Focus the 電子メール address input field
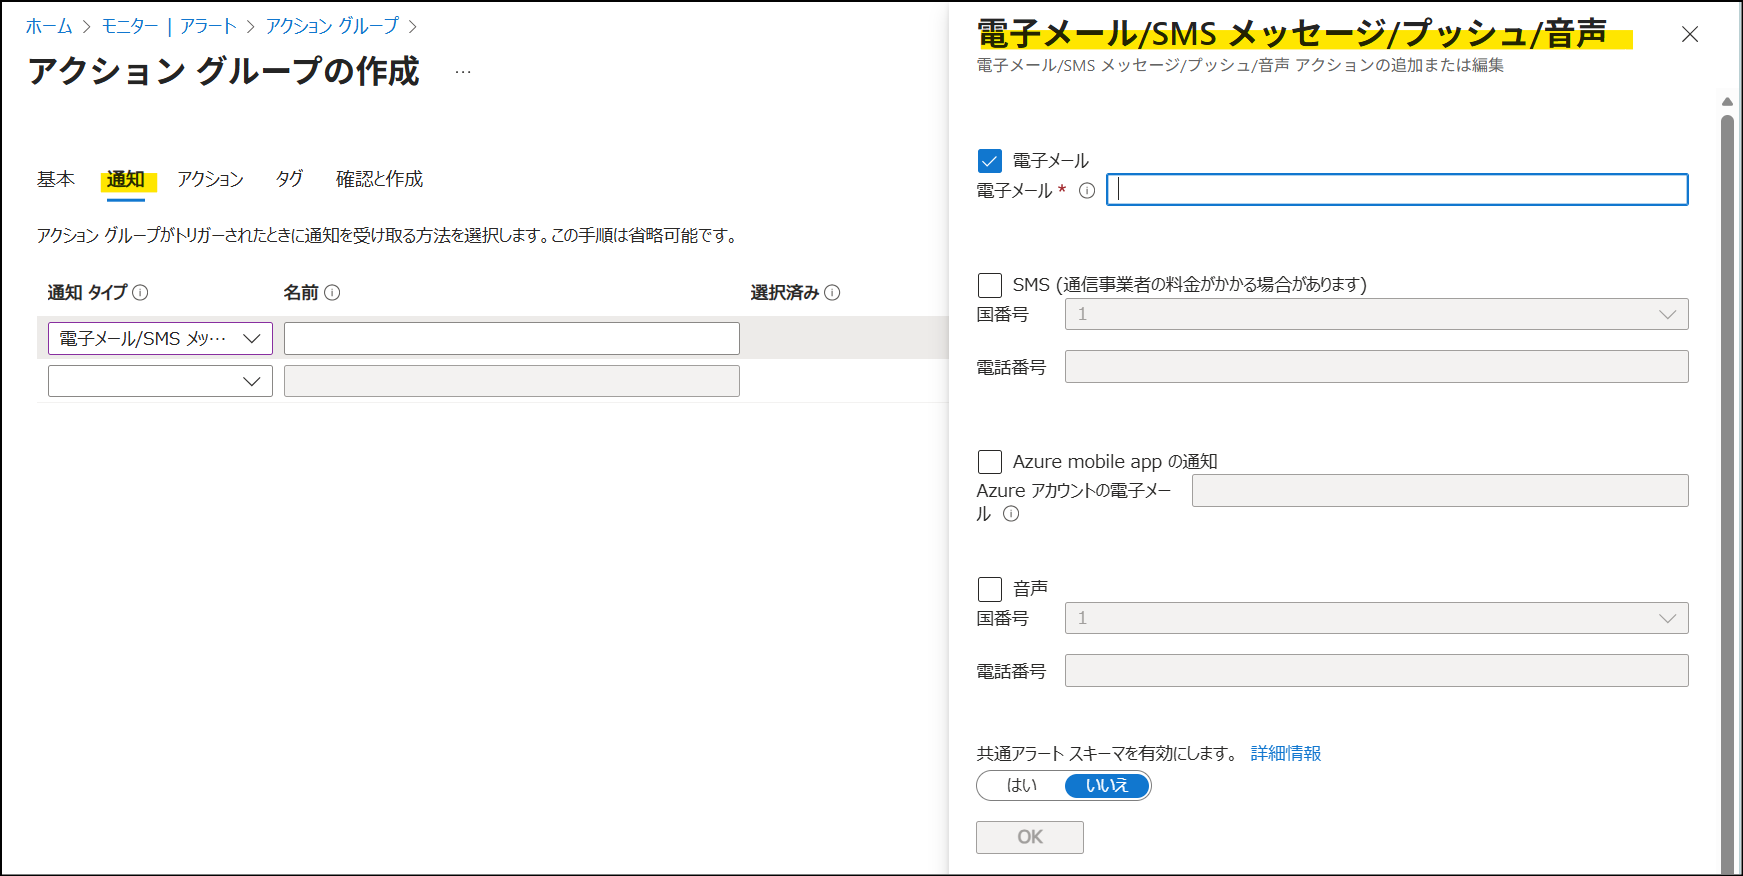 pyautogui.click(x=1397, y=190)
